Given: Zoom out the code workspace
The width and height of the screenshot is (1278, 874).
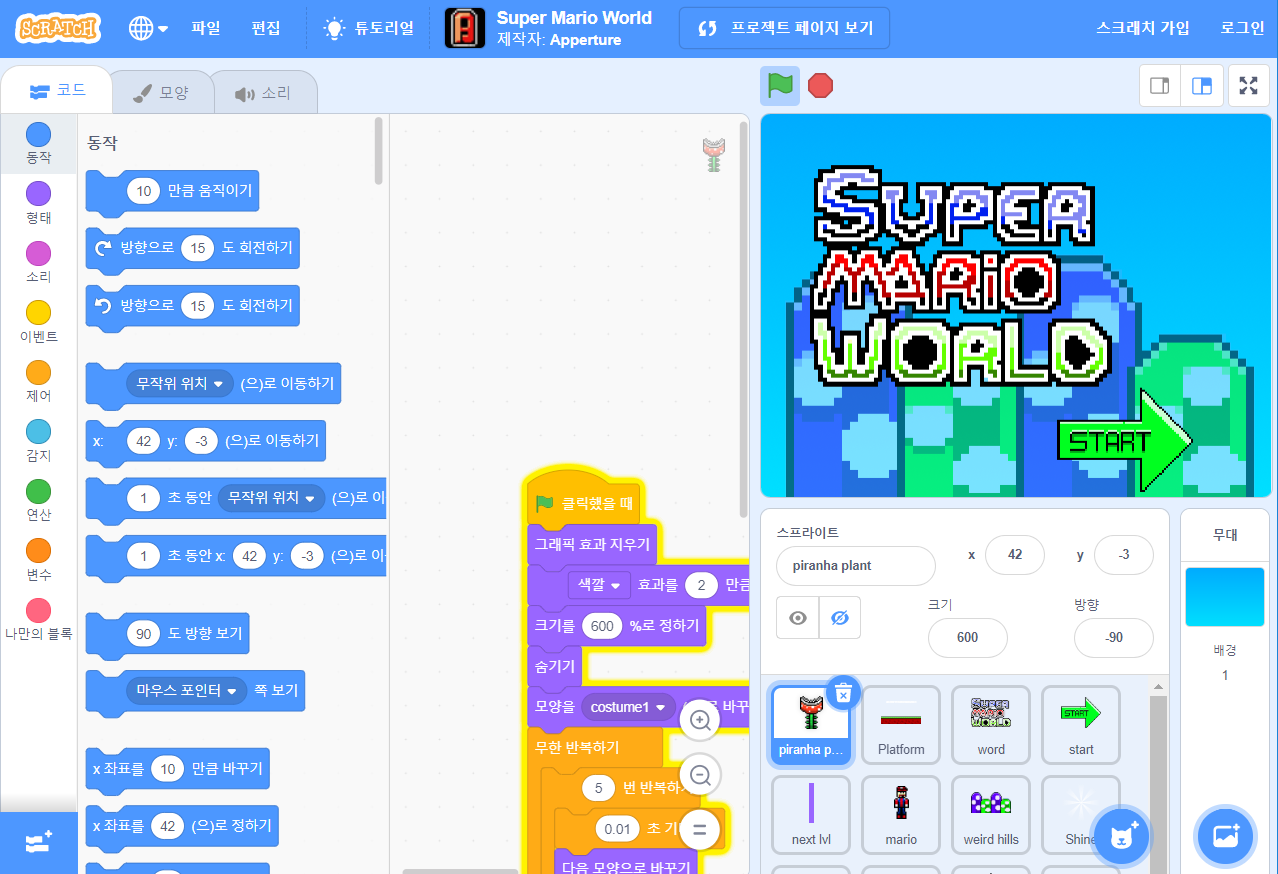Looking at the screenshot, I should click(x=700, y=775).
